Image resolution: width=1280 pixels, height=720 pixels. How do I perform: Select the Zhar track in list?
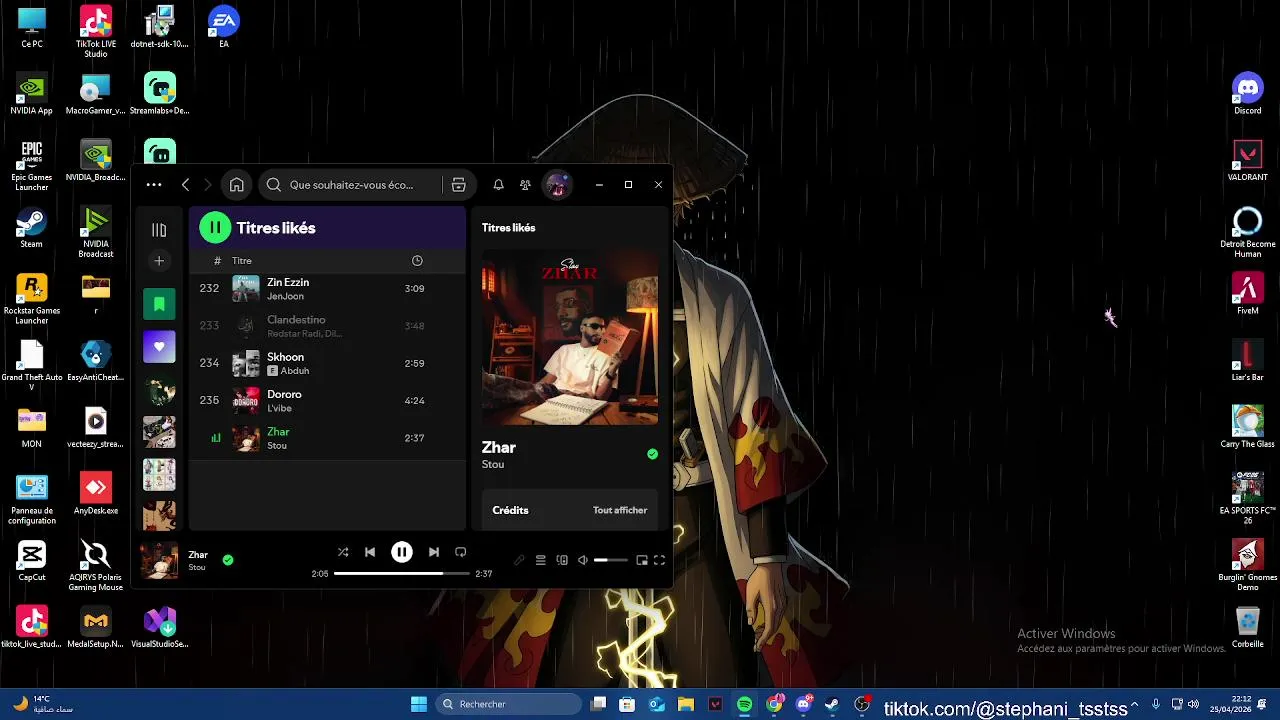pyautogui.click(x=327, y=438)
